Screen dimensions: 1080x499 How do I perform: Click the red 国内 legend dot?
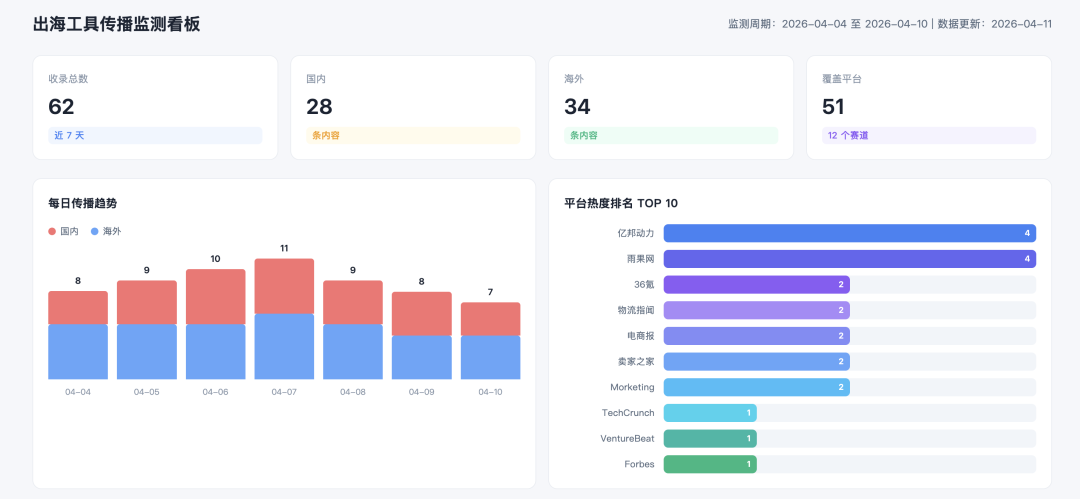pos(52,231)
